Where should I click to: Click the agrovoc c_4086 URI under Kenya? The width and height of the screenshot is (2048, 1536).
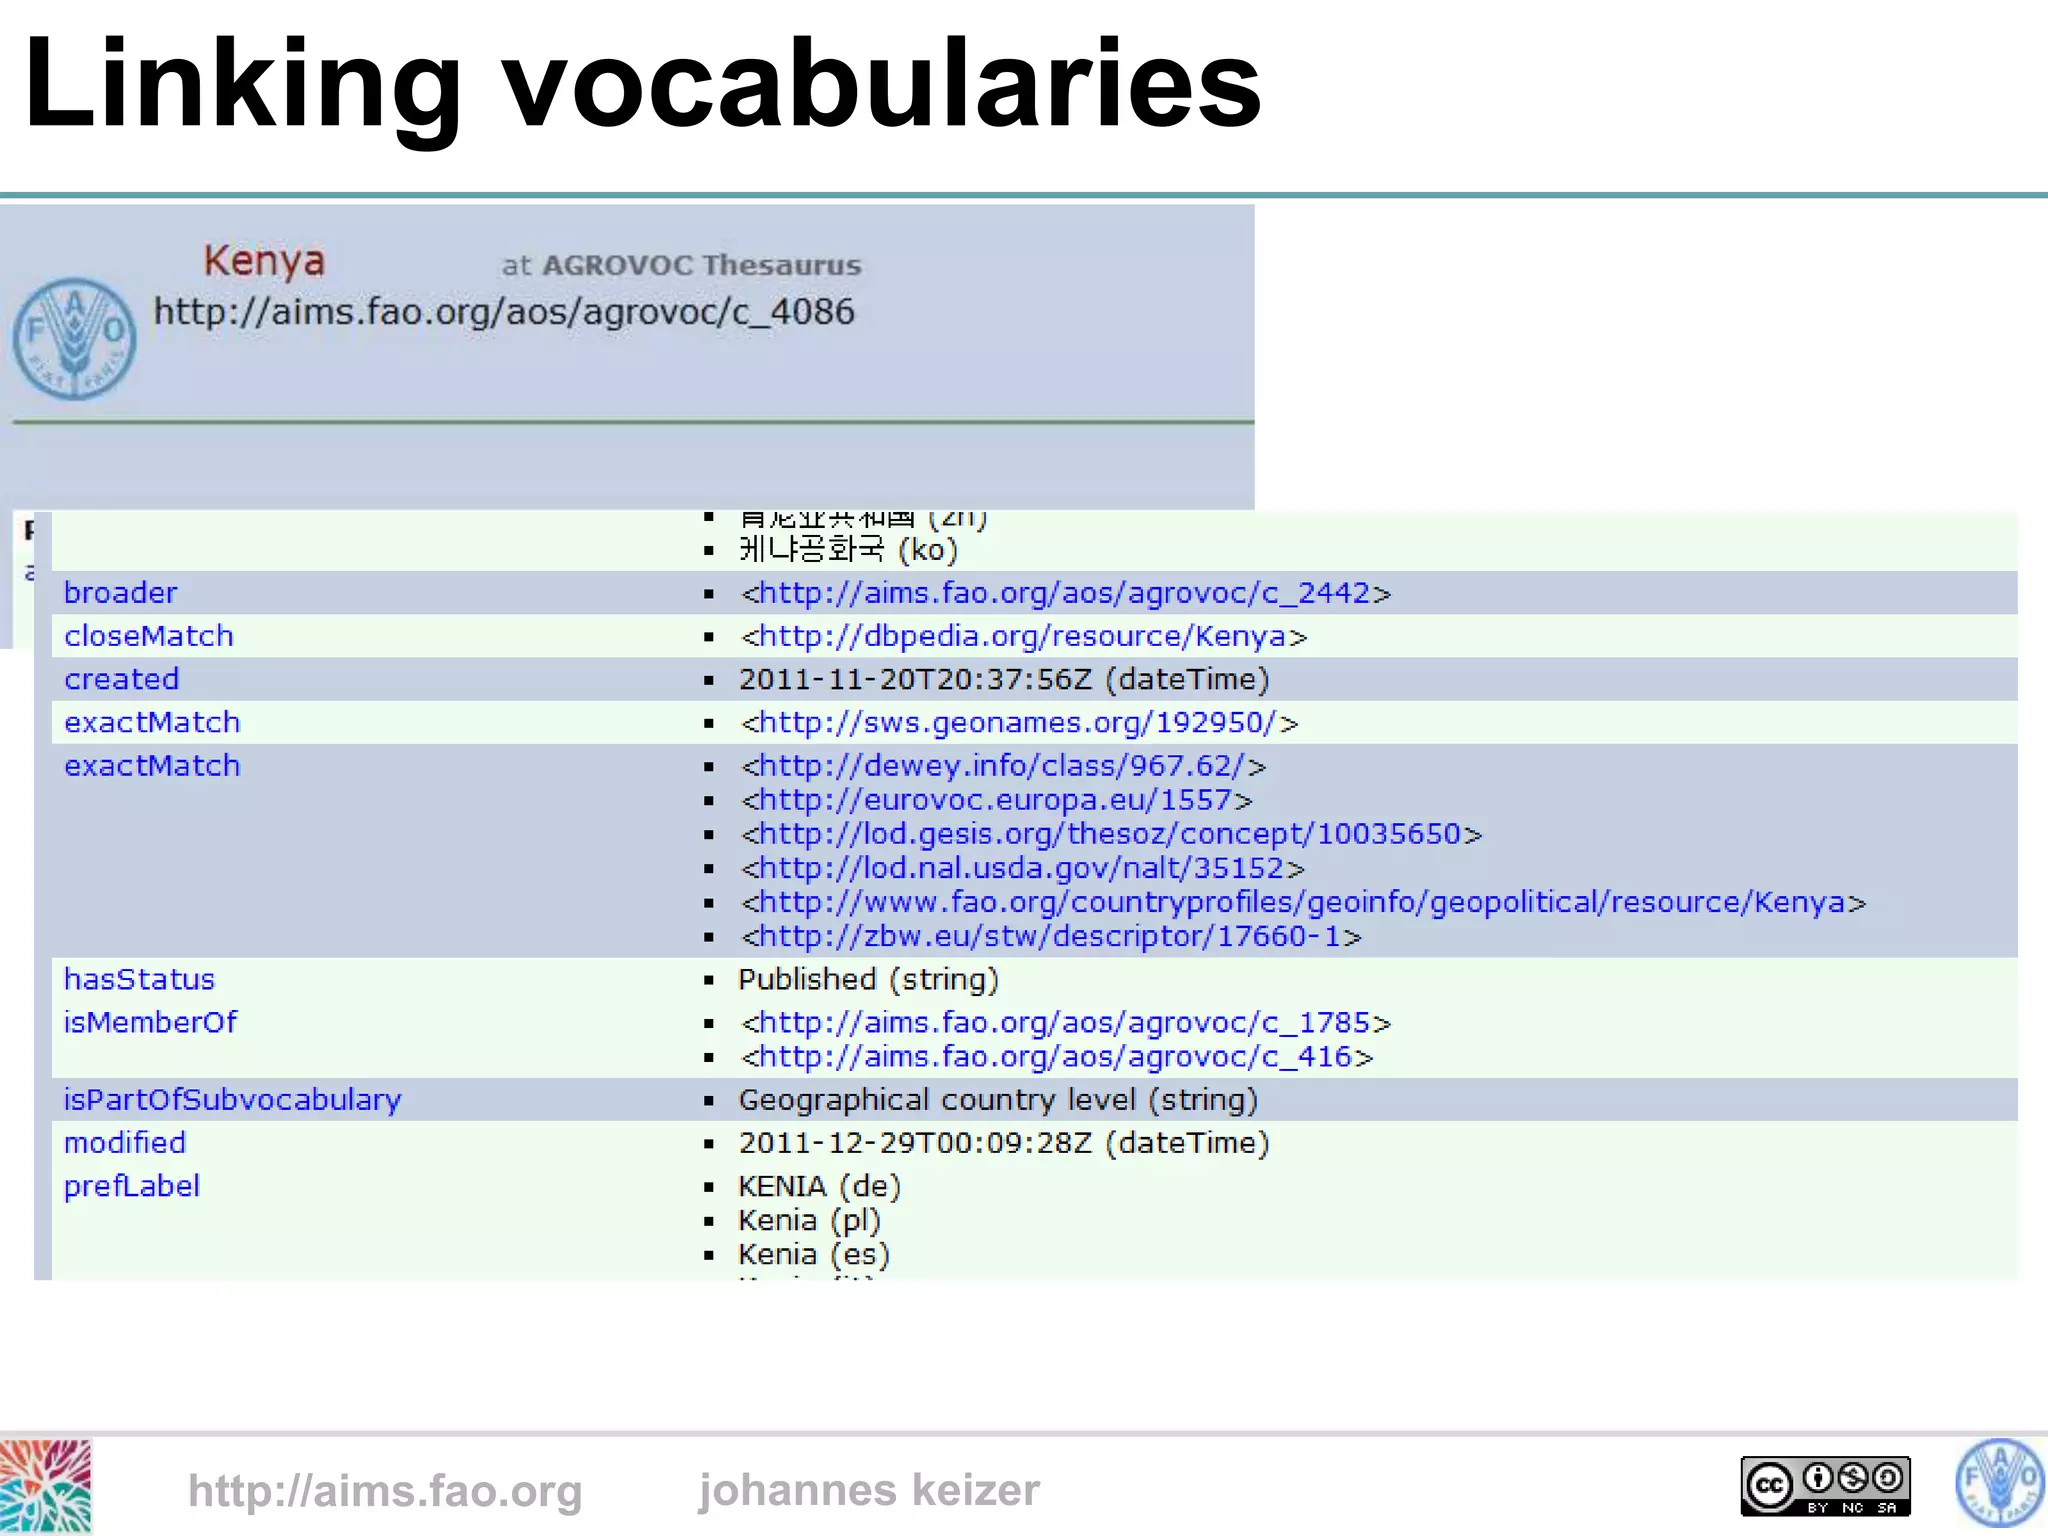pos(503,312)
